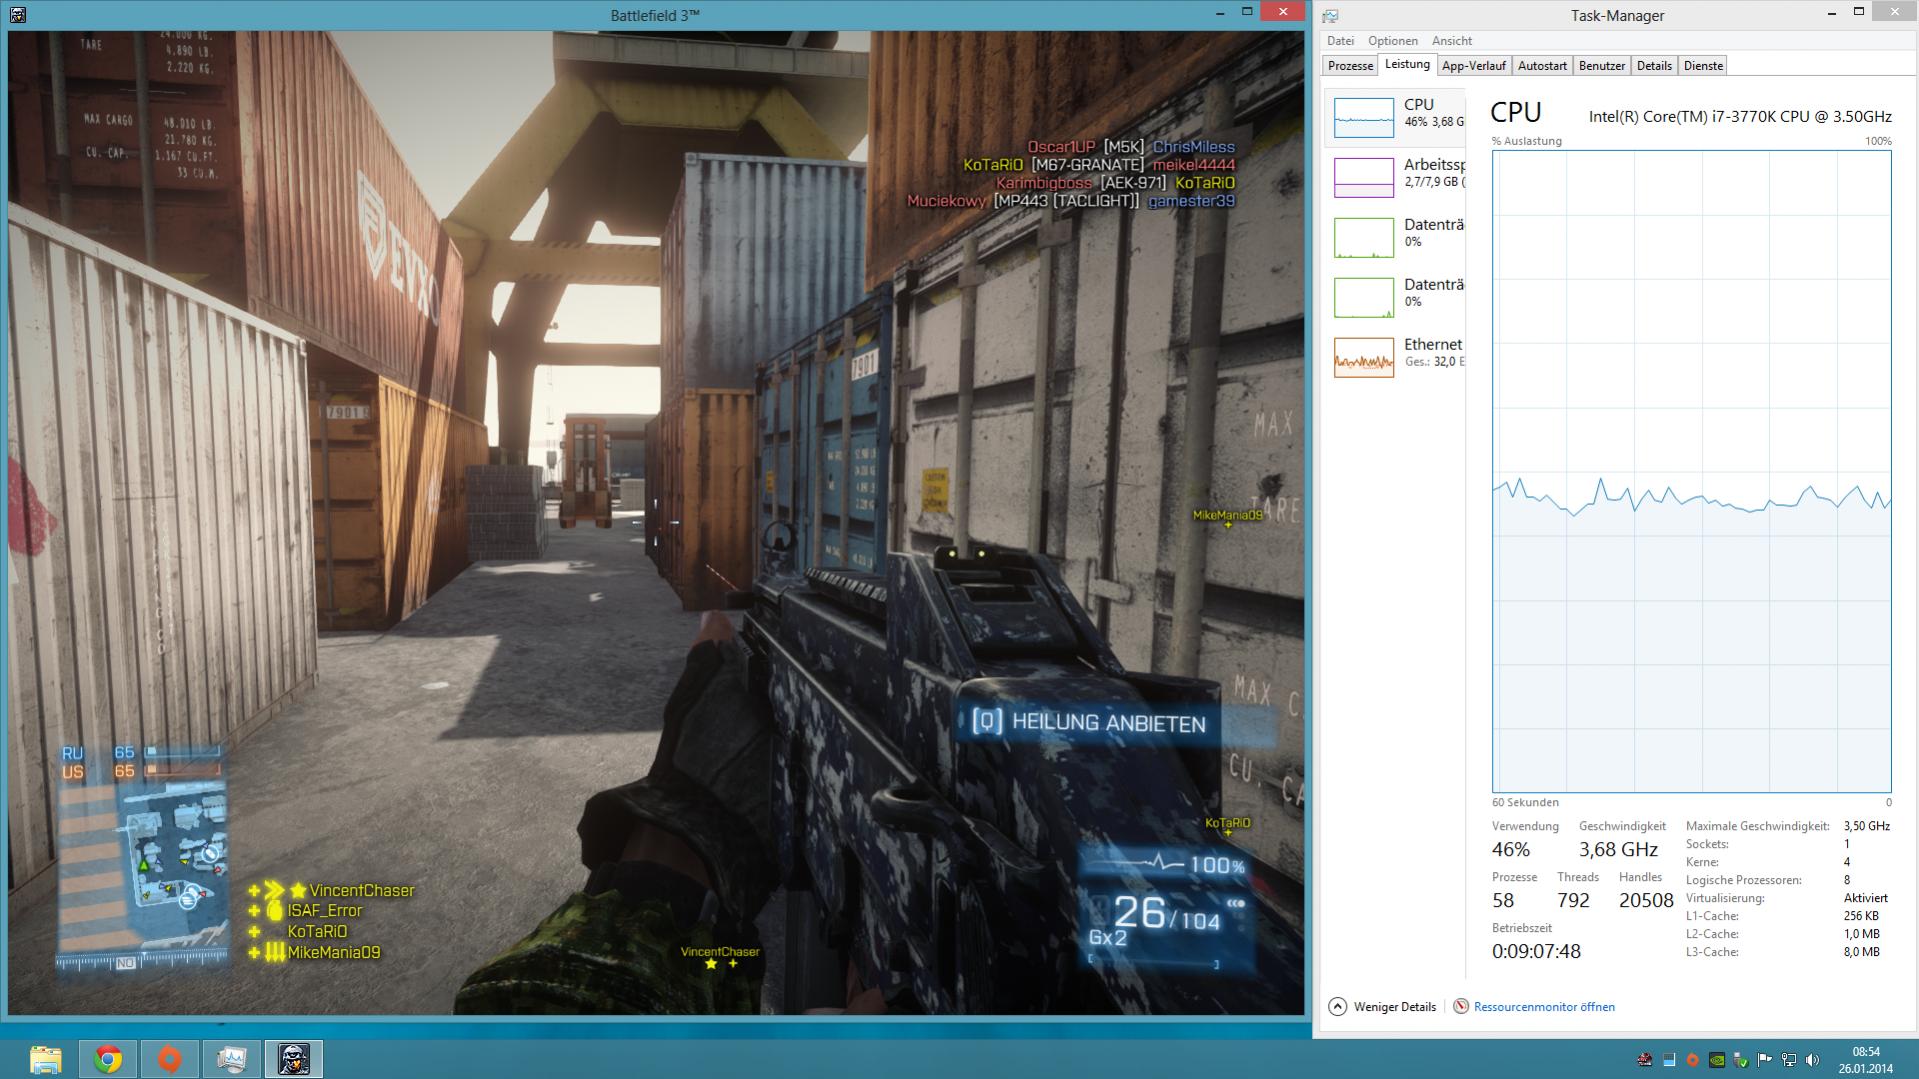This screenshot has width=1919, height=1079.
Task: Open the Dienste tab
Action: click(1703, 66)
